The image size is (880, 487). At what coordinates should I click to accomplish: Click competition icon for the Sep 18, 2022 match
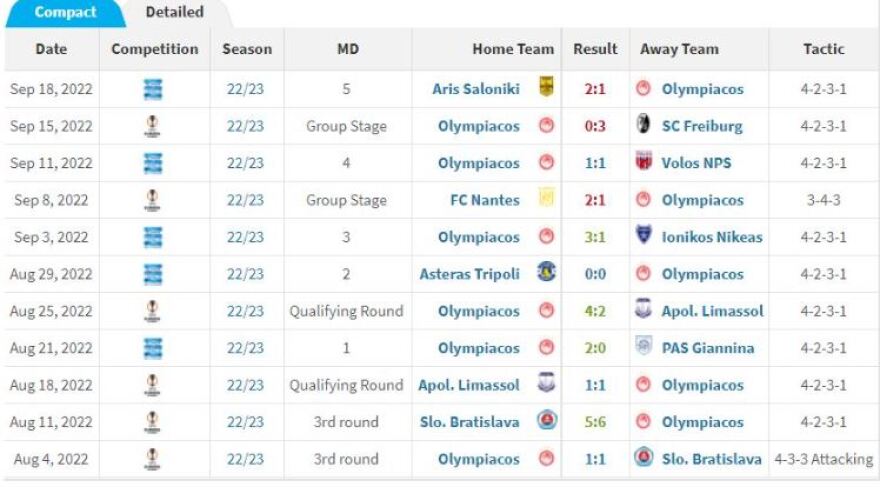click(153, 89)
